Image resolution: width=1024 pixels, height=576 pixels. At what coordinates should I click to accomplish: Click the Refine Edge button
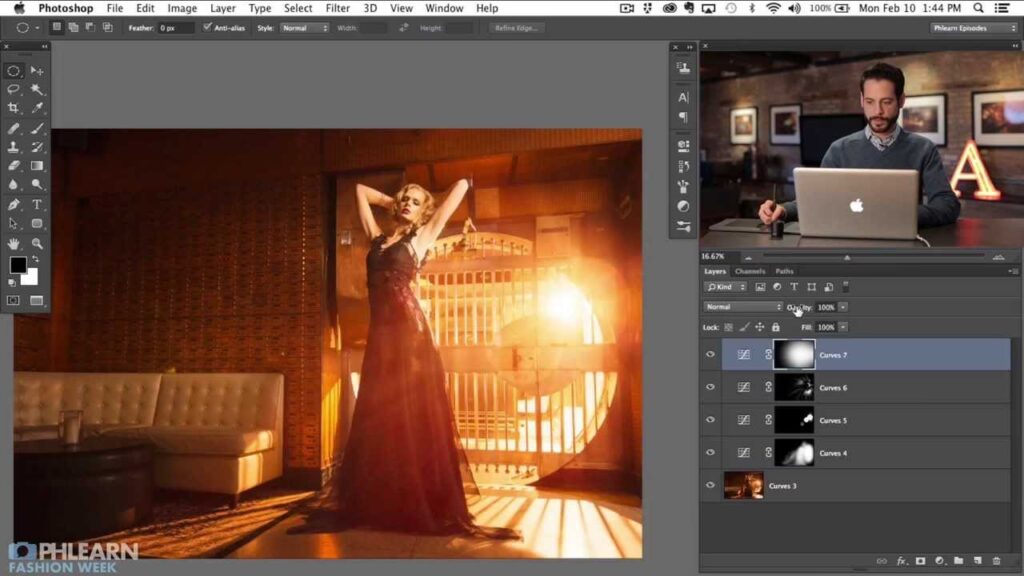[516, 28]
